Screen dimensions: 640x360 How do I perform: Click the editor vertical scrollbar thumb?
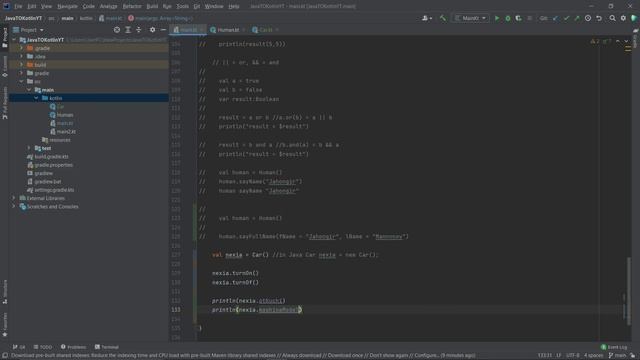click(629, 291)
